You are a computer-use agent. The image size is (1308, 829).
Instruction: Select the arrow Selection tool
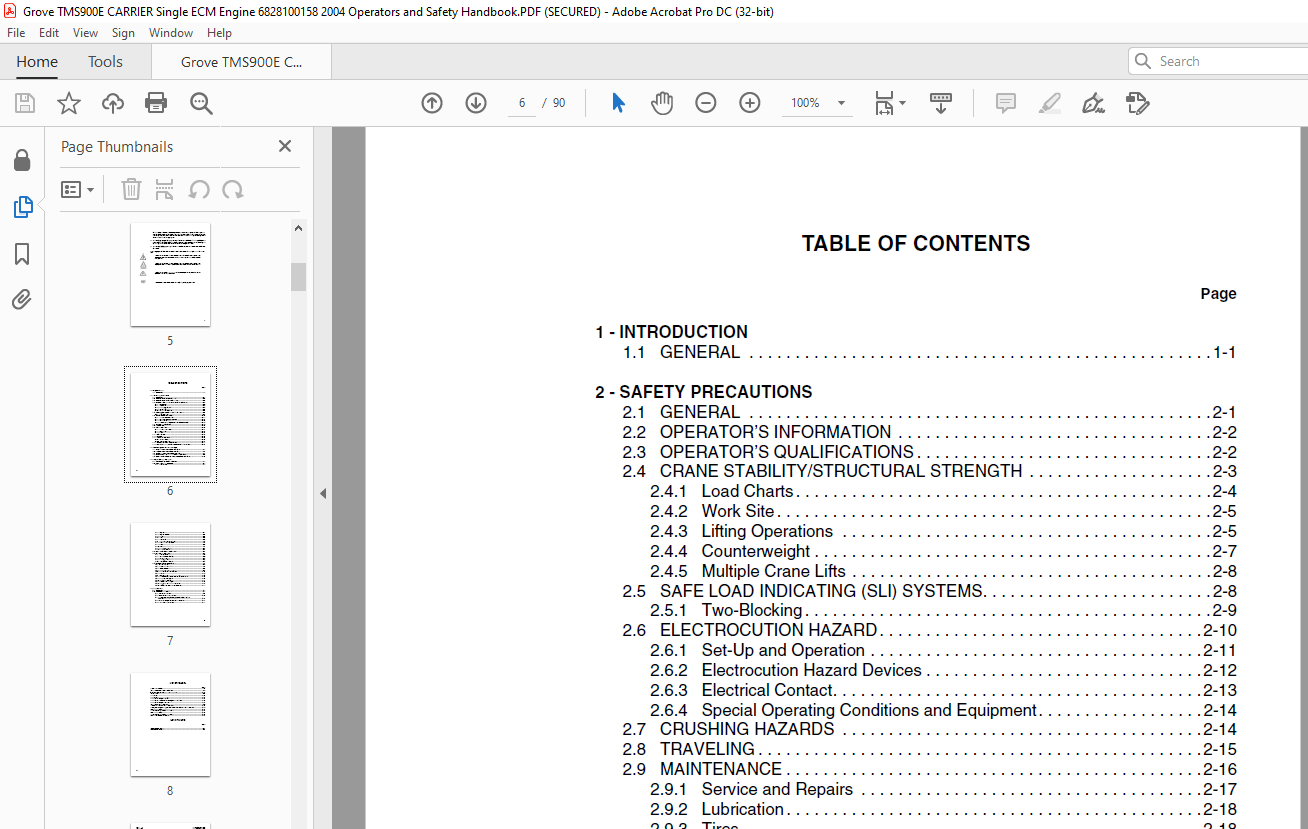coord(618,103)
